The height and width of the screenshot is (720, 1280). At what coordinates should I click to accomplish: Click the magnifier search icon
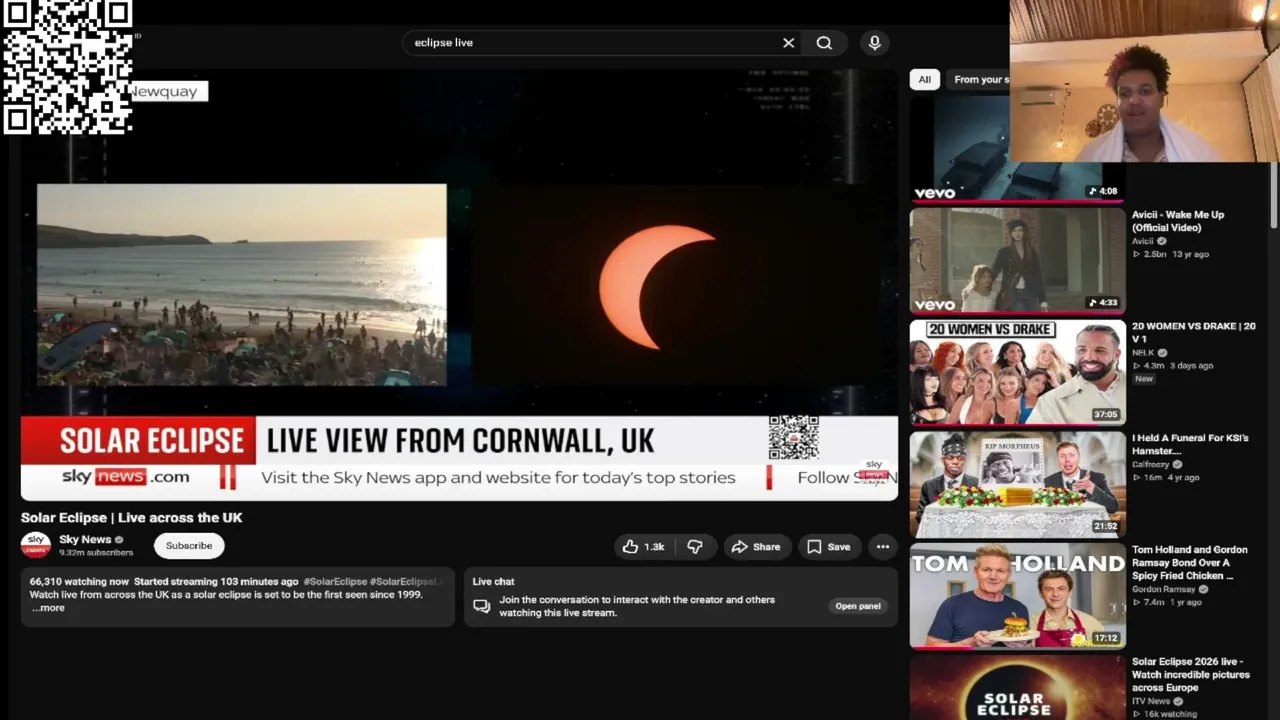(x=824, y=43)
